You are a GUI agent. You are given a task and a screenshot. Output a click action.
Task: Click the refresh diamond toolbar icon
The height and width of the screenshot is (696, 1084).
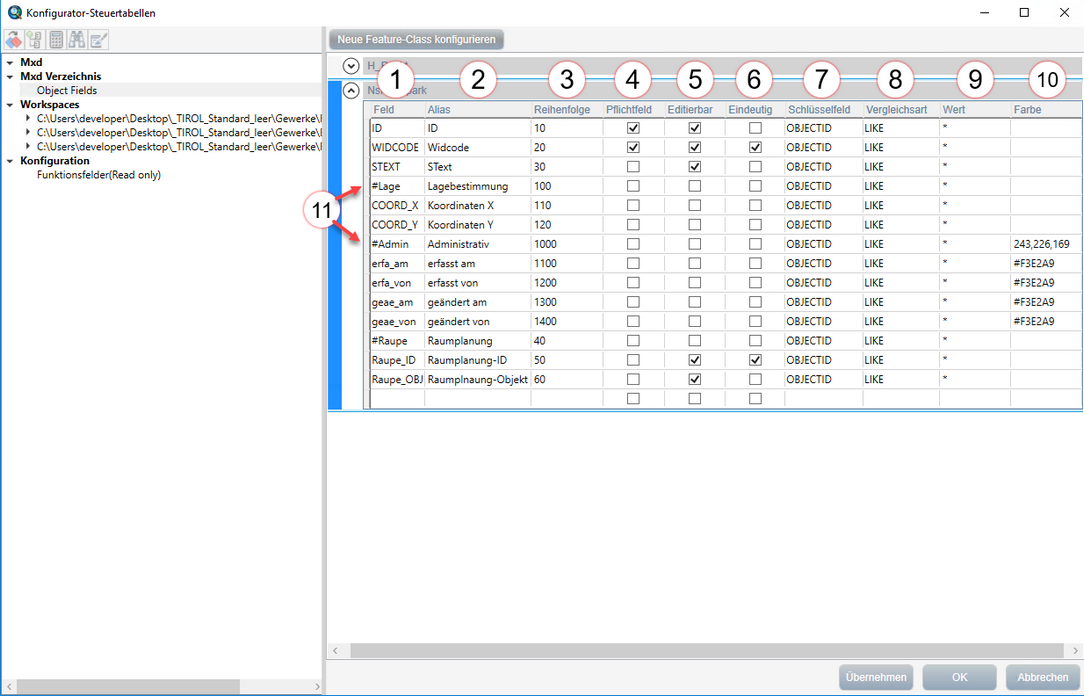pos(14,40)
